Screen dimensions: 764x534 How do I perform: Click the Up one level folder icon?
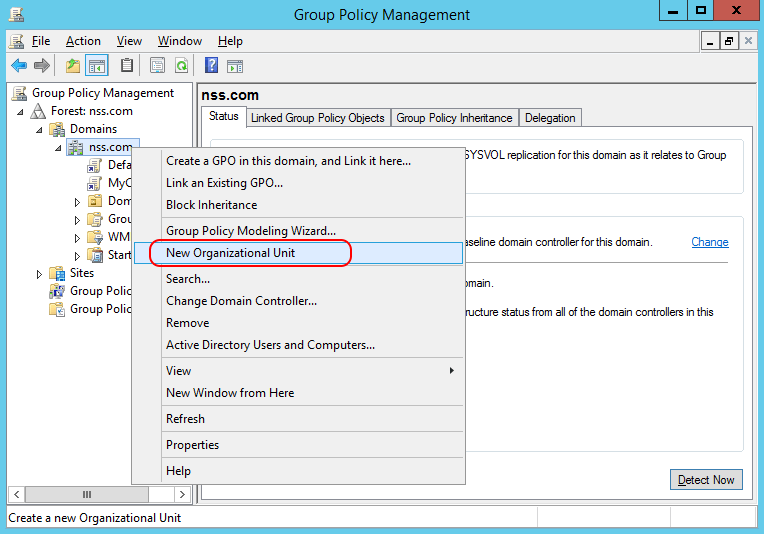click(72, 66)
